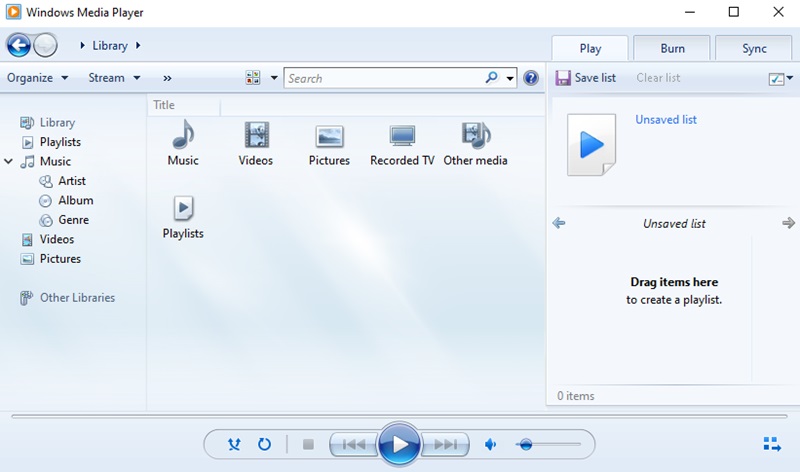Open the Organize dropdown menu
The width and height of the screenshot is (800, 472).
tap(37, 78)
